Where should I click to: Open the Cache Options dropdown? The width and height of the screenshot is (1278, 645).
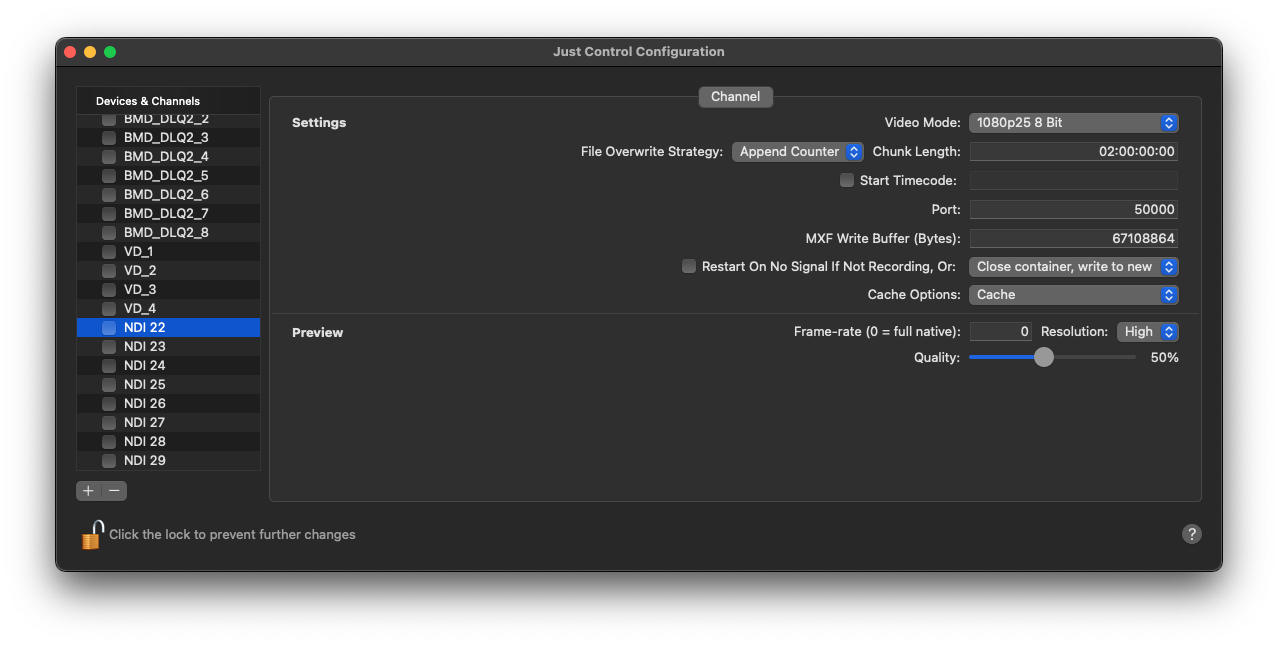tap(1074, 295)
